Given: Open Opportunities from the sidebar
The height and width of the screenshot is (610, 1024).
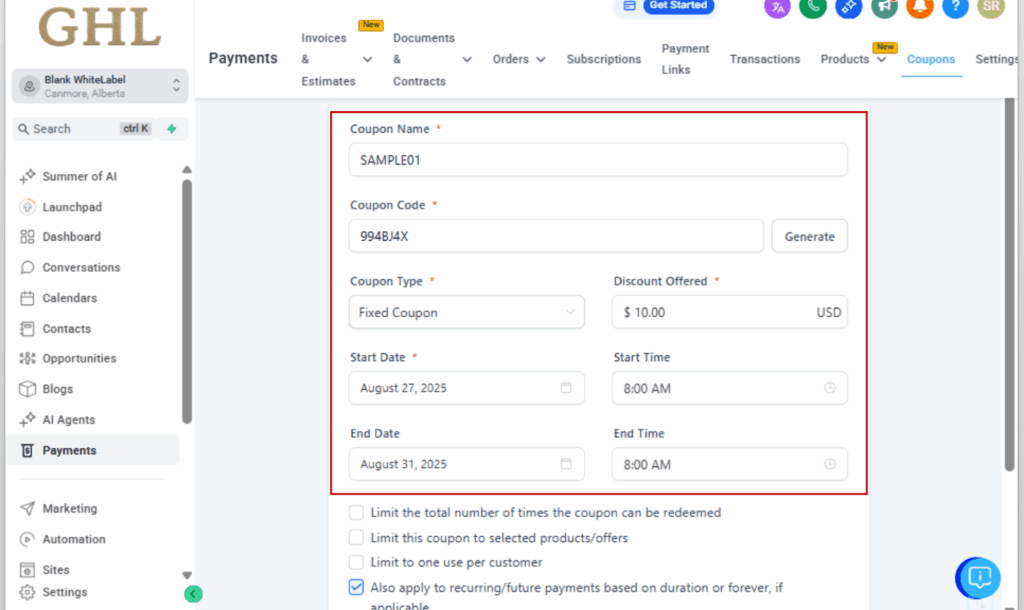Looking at the screenshot, I should pos(79,359).
